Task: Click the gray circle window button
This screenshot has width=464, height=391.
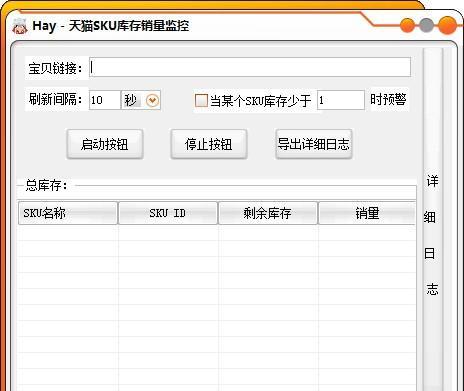Action: (427, 25)
